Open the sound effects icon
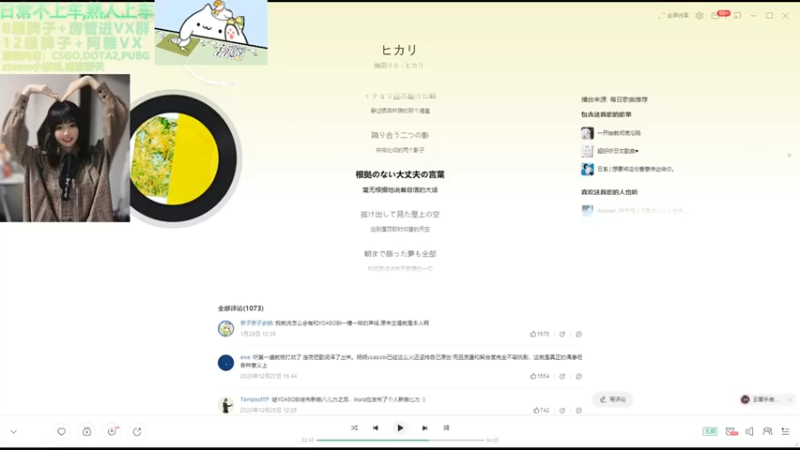The height and width of the screenshot is (450, 800). 731,432
